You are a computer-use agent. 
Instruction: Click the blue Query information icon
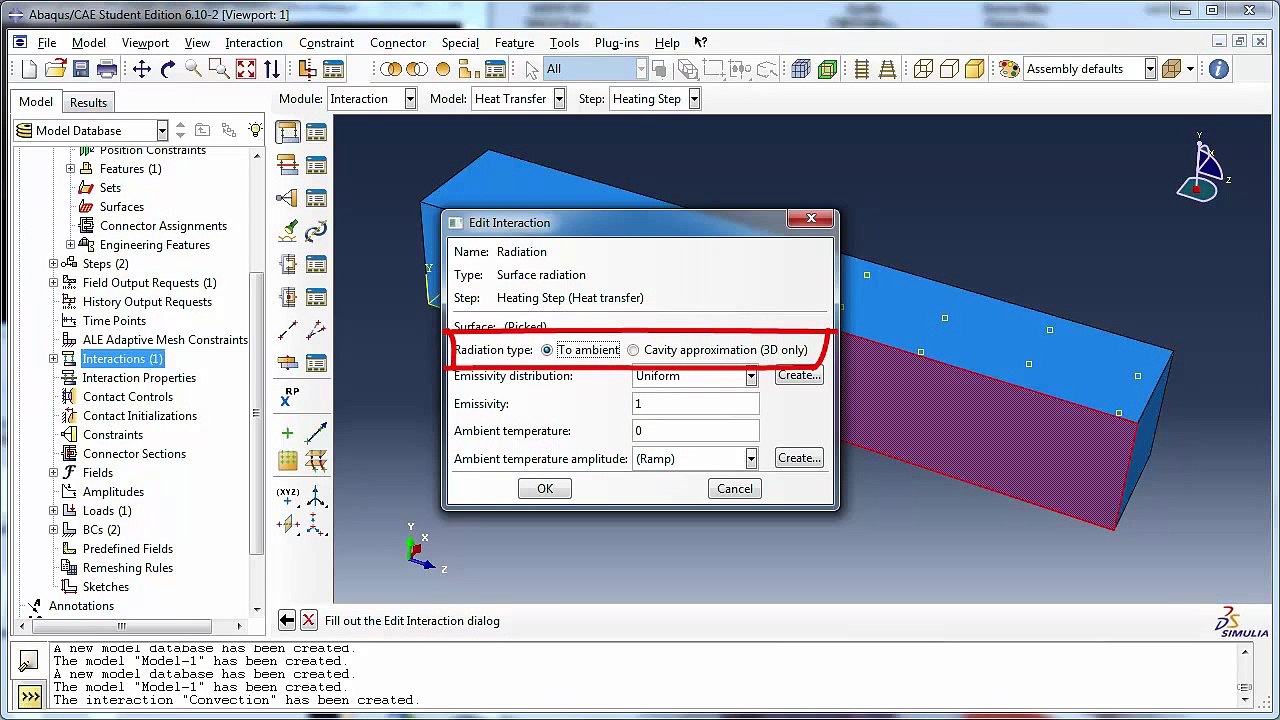[x=1218, y=69]
